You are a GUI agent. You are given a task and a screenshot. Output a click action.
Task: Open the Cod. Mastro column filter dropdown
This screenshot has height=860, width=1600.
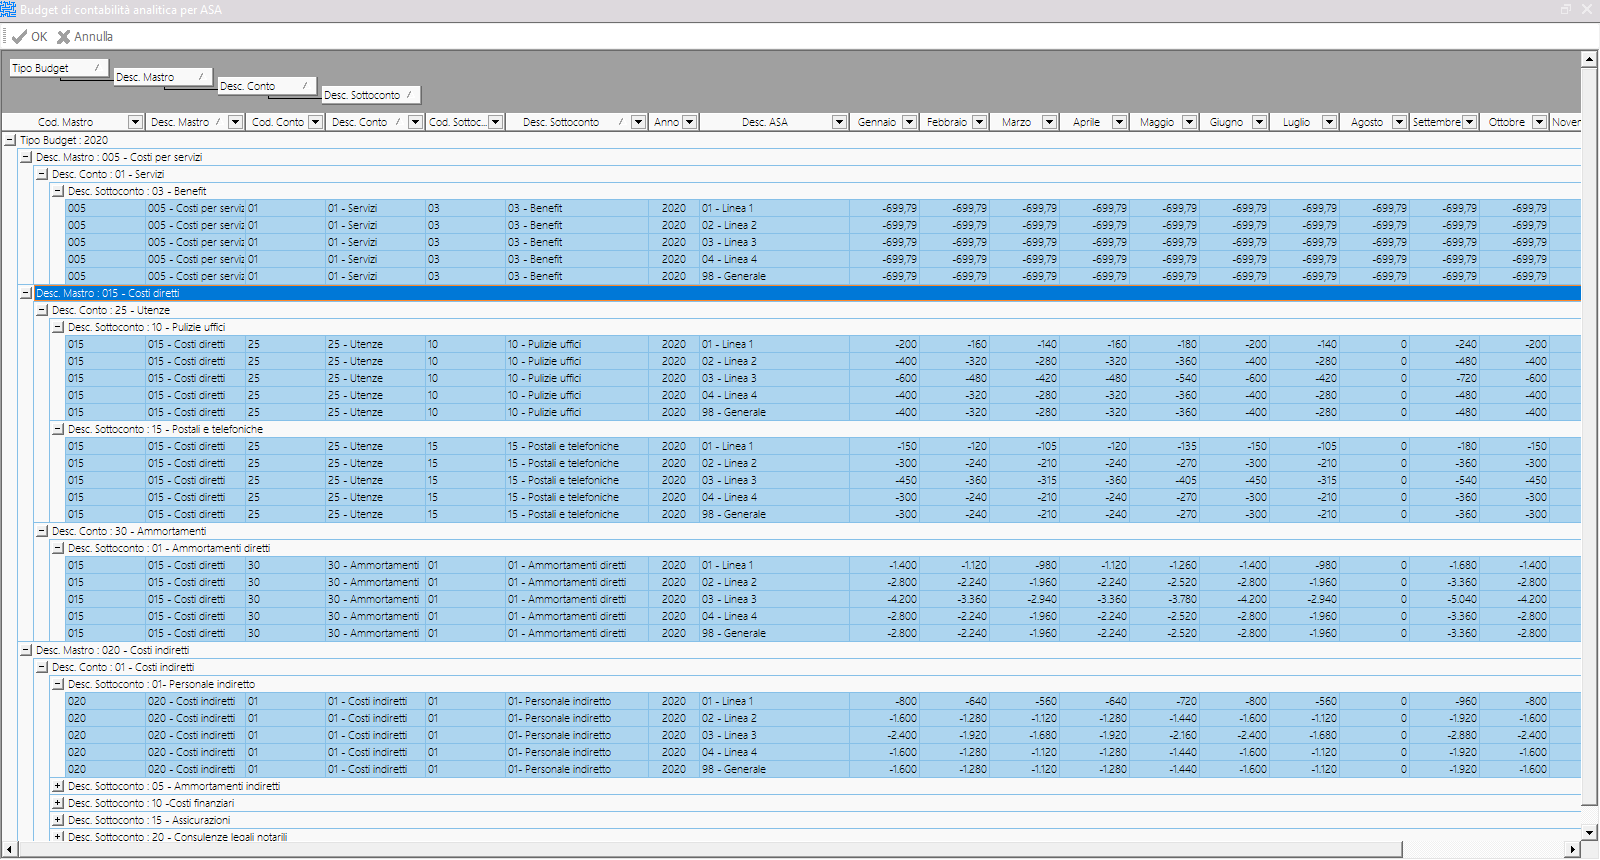(135, 122)
